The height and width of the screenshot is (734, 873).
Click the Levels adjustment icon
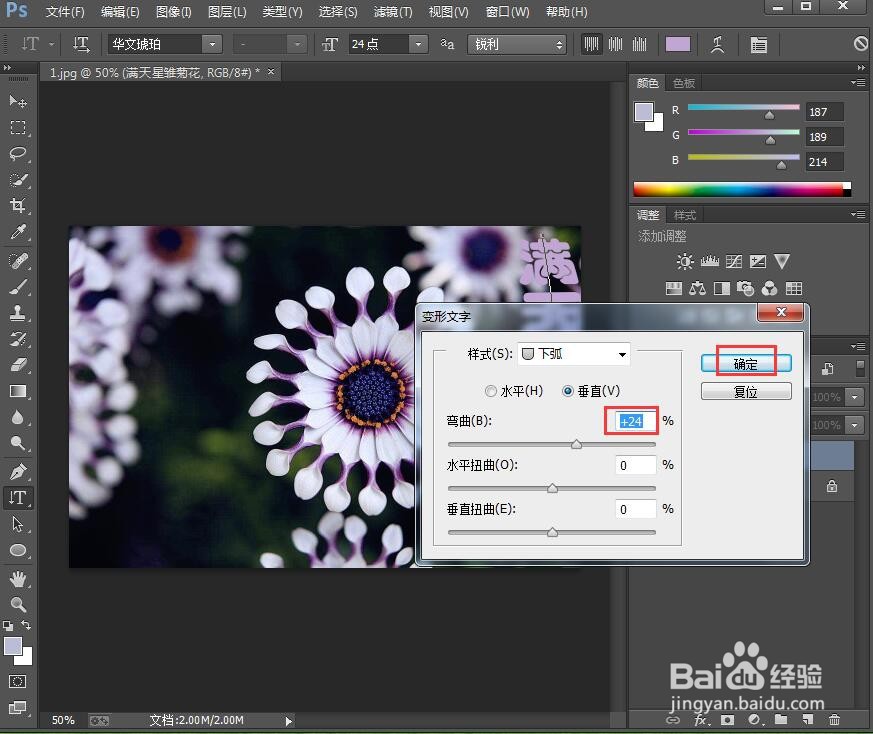coord(709,261)
